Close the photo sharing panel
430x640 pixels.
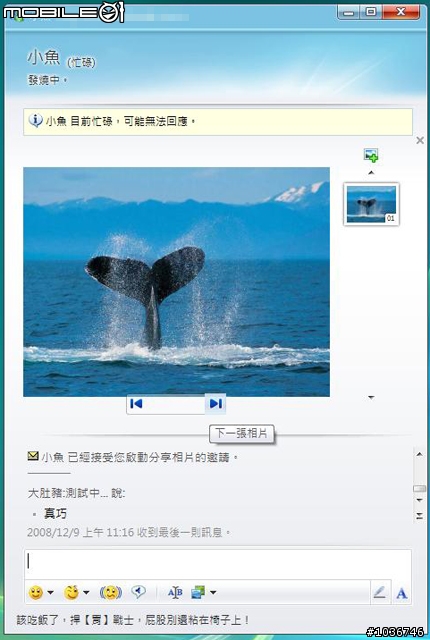(x=420, y=140)
